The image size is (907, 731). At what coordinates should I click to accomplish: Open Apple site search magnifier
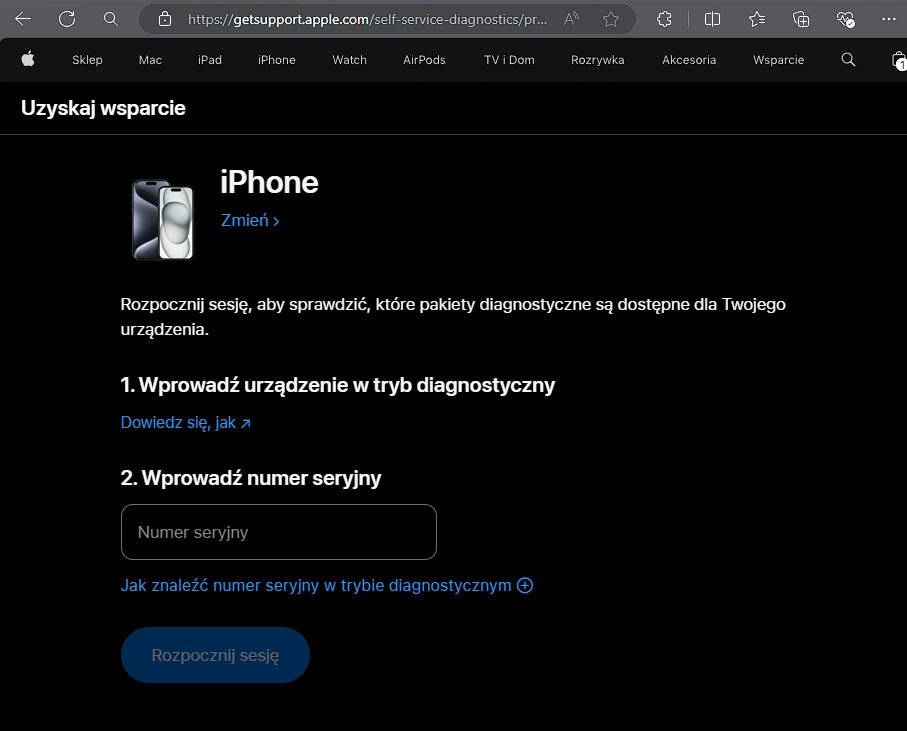pos(848,60)
